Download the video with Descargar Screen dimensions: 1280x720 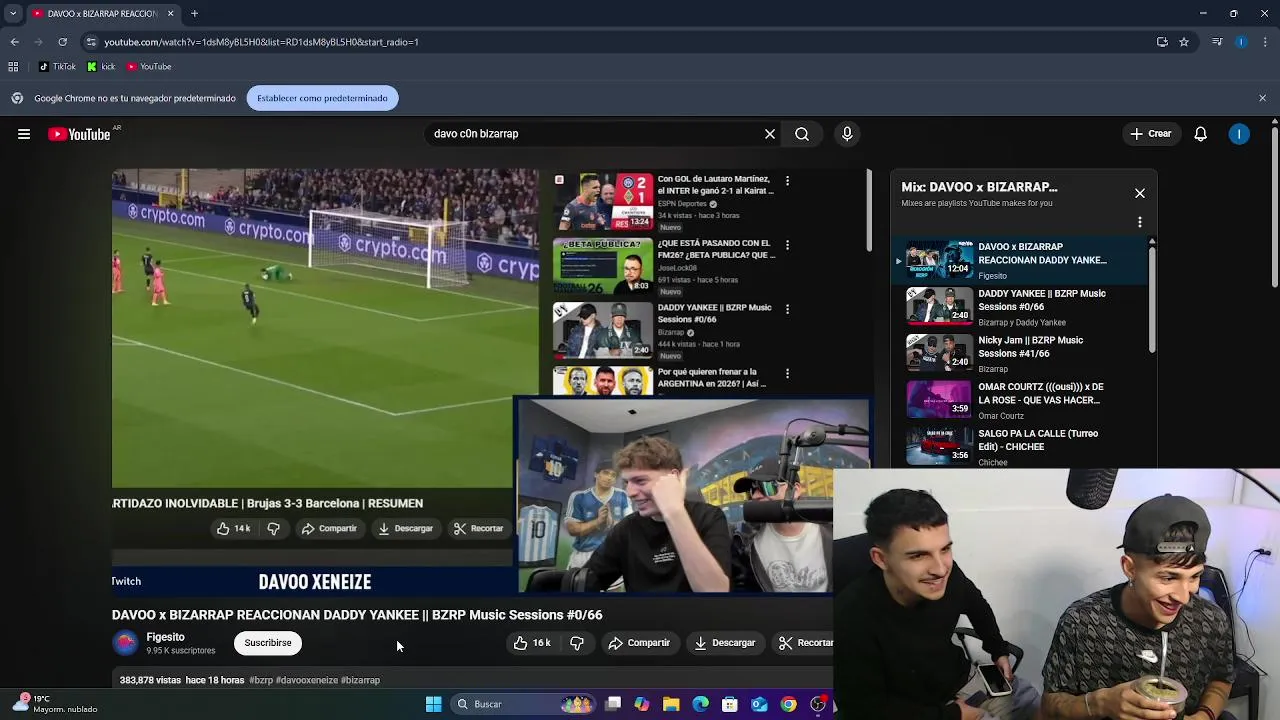(x=724, y=643)
